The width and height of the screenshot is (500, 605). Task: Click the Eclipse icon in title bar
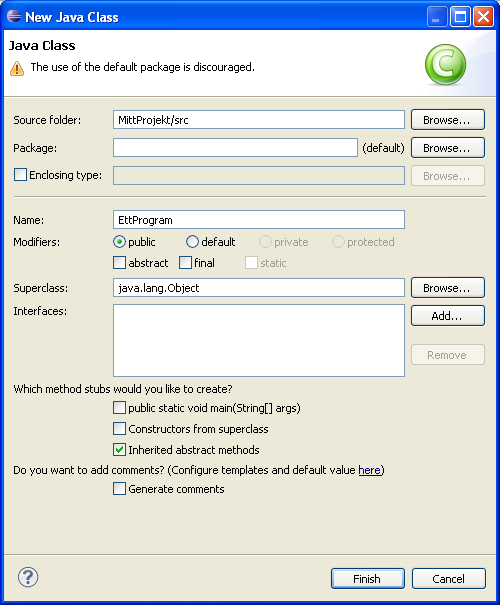pyautogui.click(x=14, y=16)
